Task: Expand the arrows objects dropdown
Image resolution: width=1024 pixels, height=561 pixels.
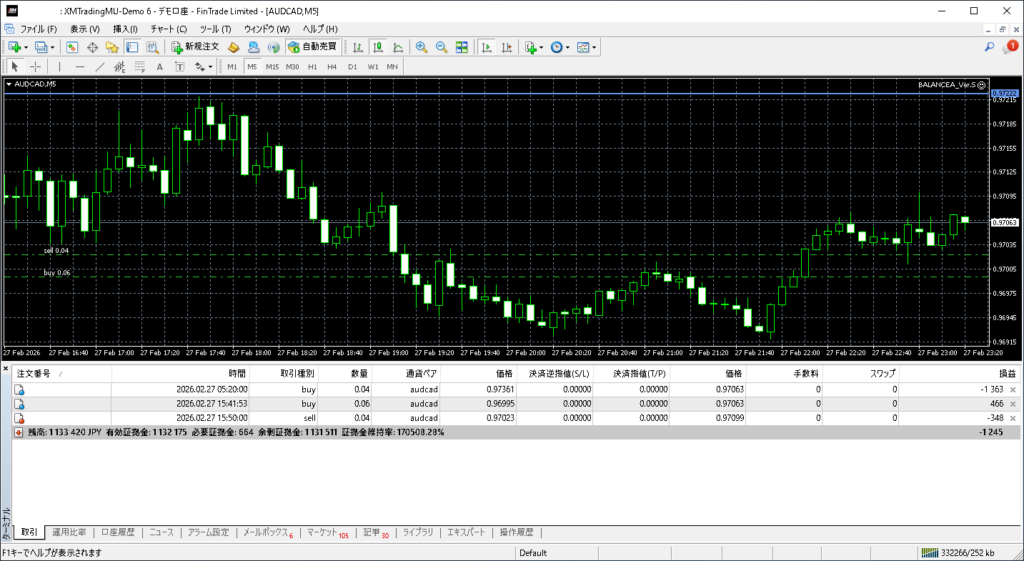Action: pos(203,67)
